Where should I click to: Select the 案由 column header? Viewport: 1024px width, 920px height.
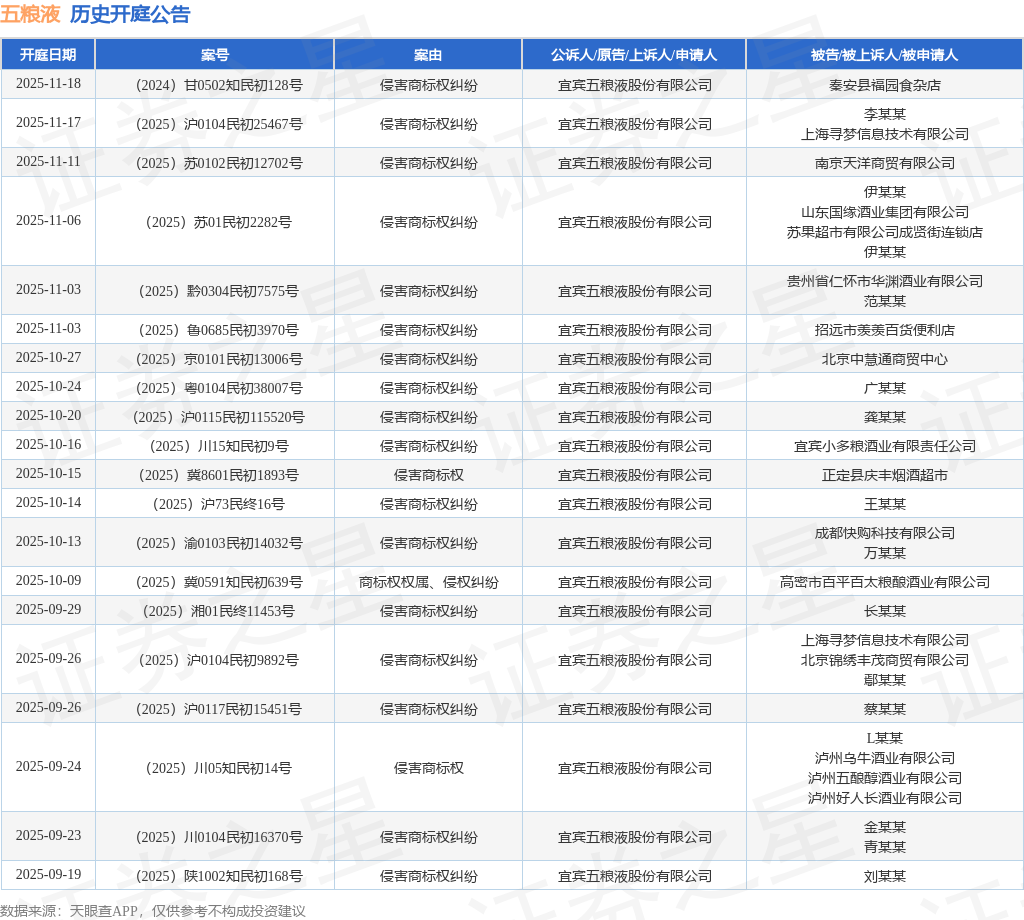428,55
